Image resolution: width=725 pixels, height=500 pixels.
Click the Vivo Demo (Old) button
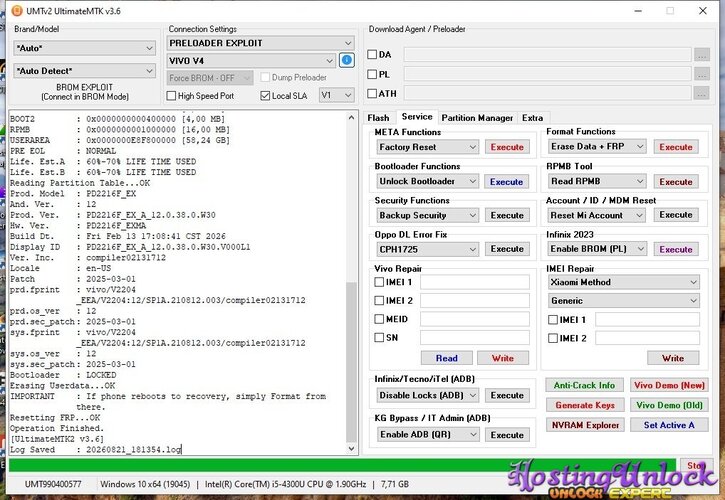(x=669, y=405)
